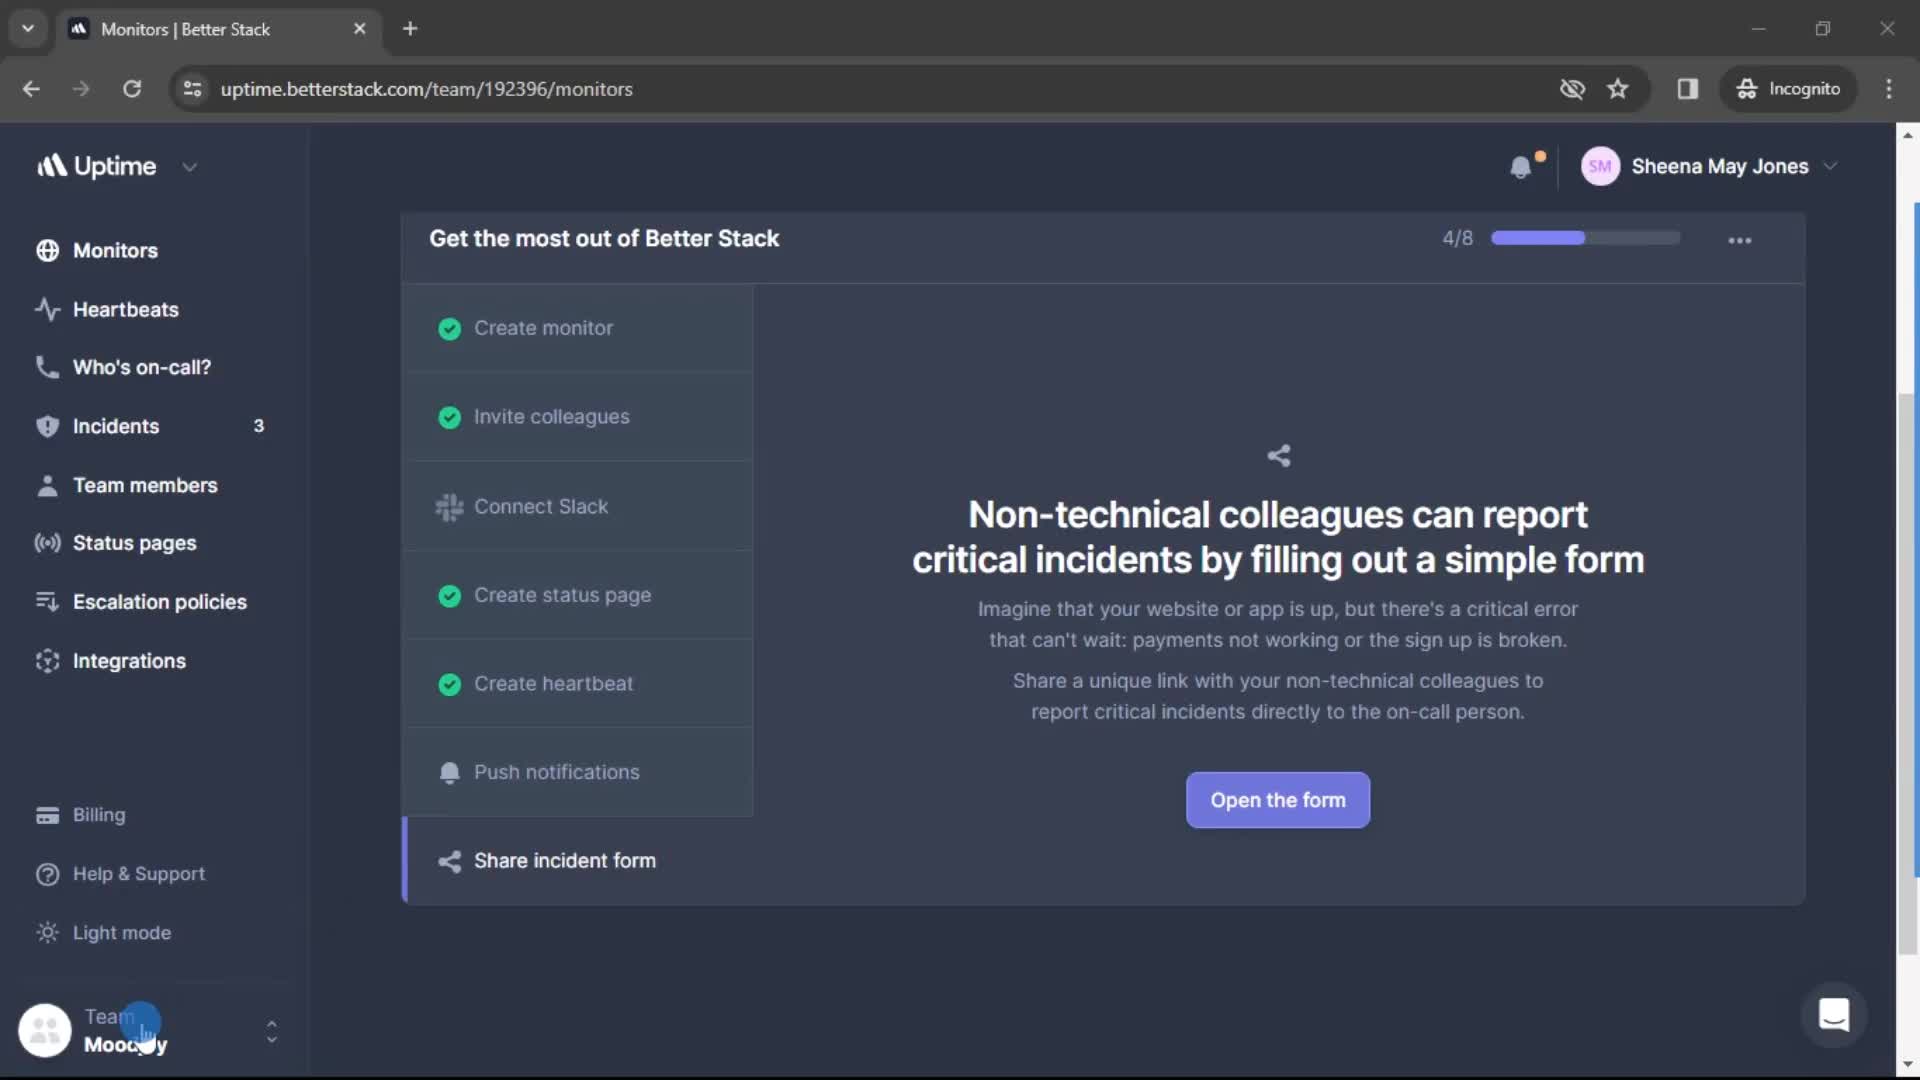Screen dimensions: 1920x1080
Task: Select the Invite colleagues step
Action: pos(578,417)
